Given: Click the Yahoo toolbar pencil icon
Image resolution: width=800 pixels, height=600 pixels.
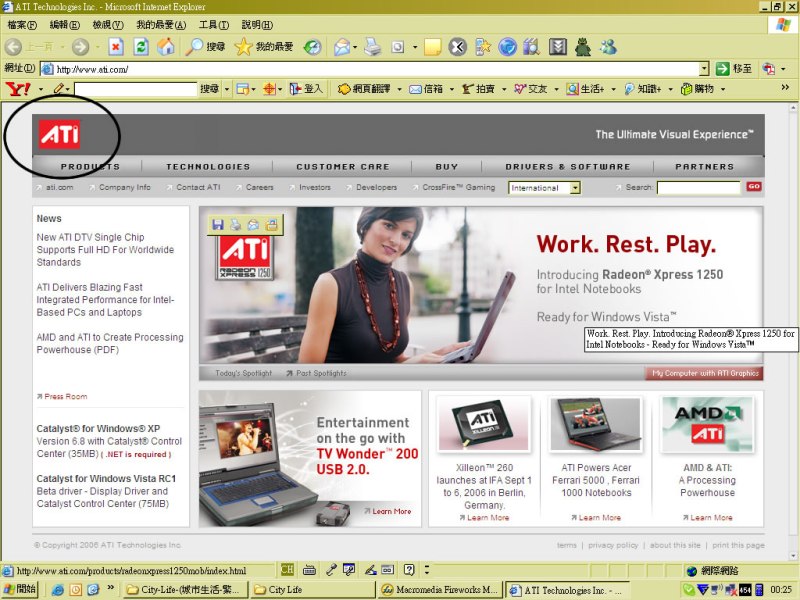Looking at the screenshot, I should 59,89.
